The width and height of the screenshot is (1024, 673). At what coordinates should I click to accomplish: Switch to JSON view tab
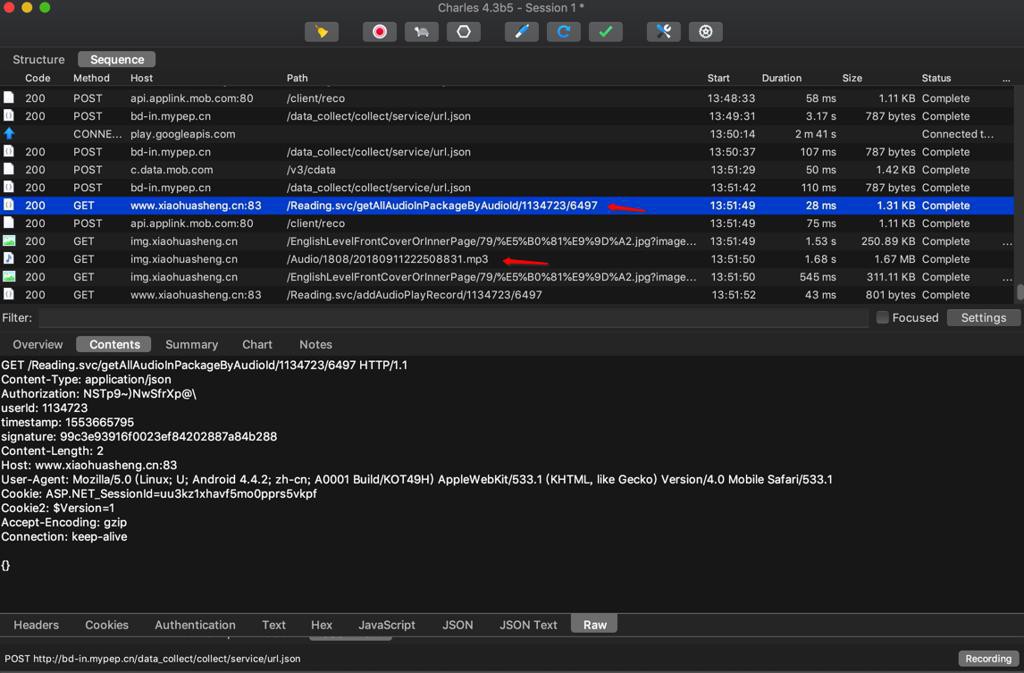click(x=457, y=625)
